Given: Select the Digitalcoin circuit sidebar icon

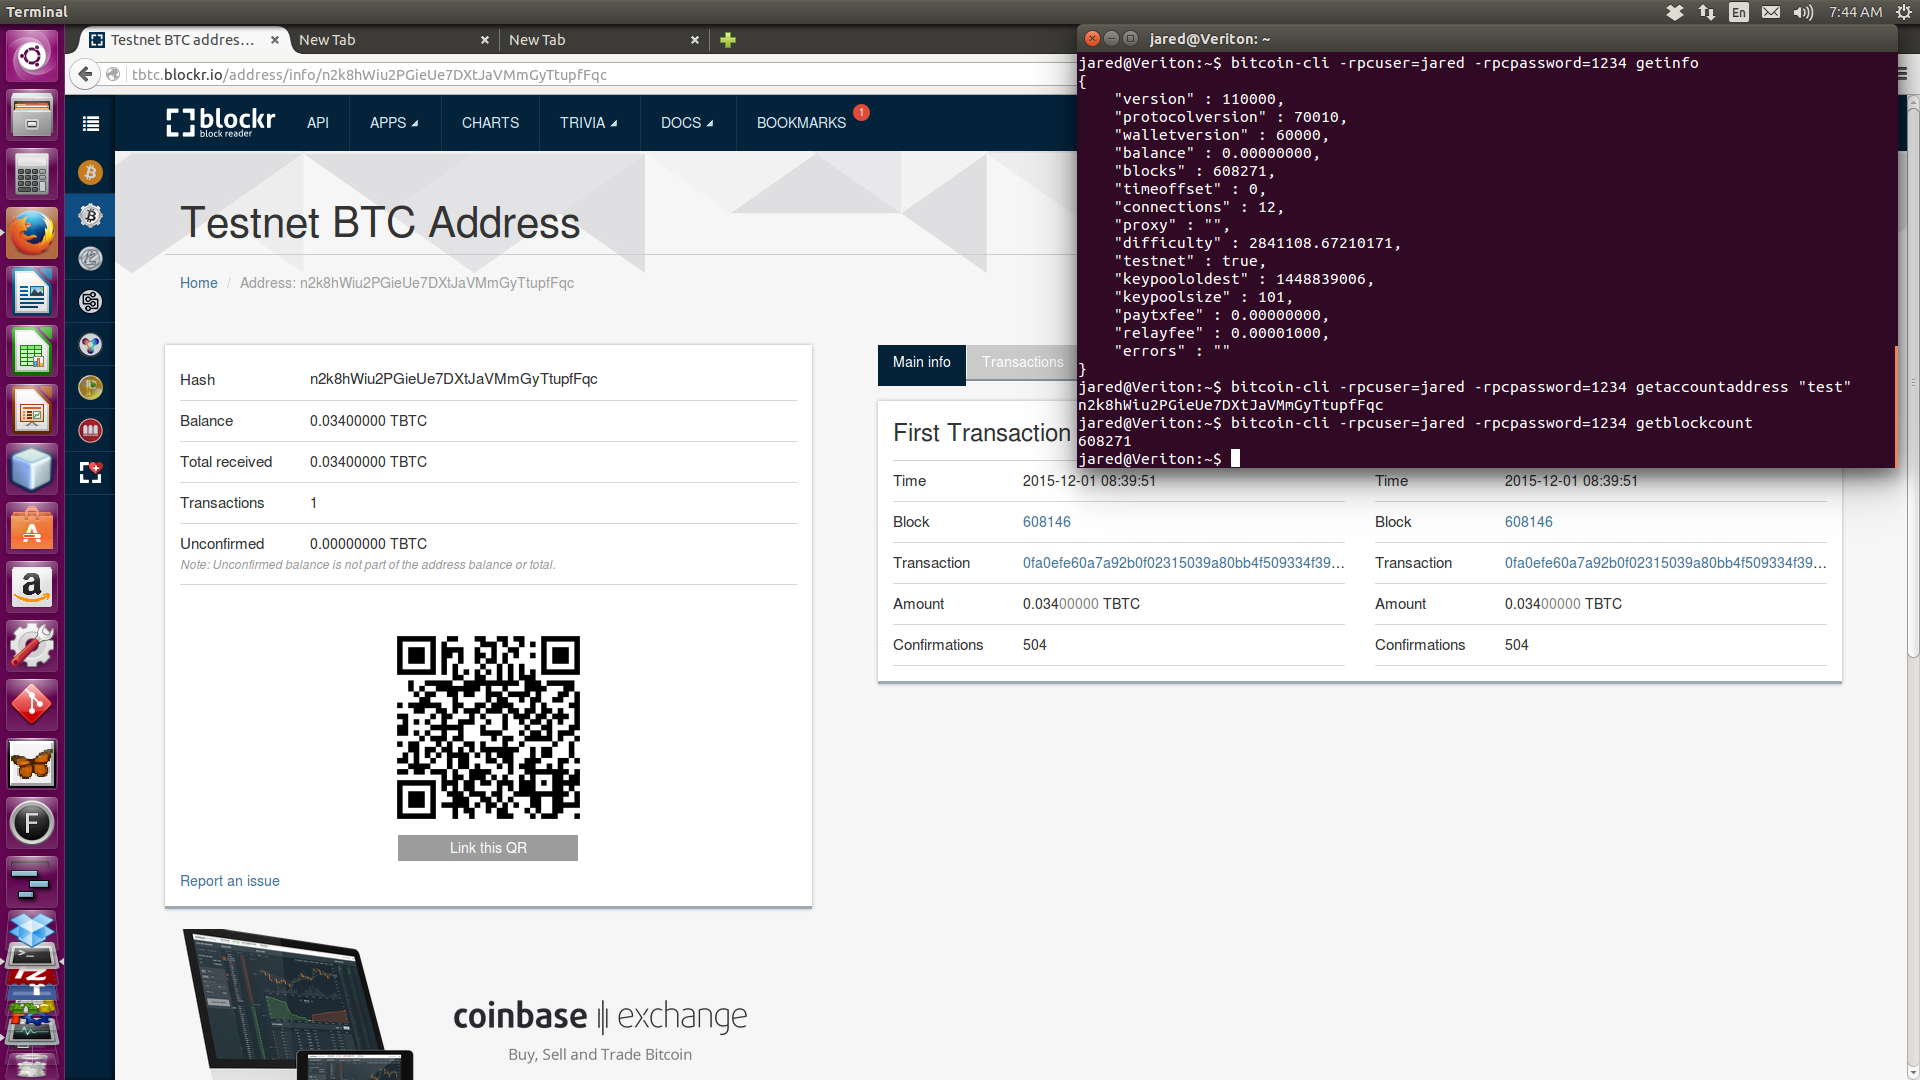Looking at the screenshot, I should pyautogui.click(x=90, y=301).
